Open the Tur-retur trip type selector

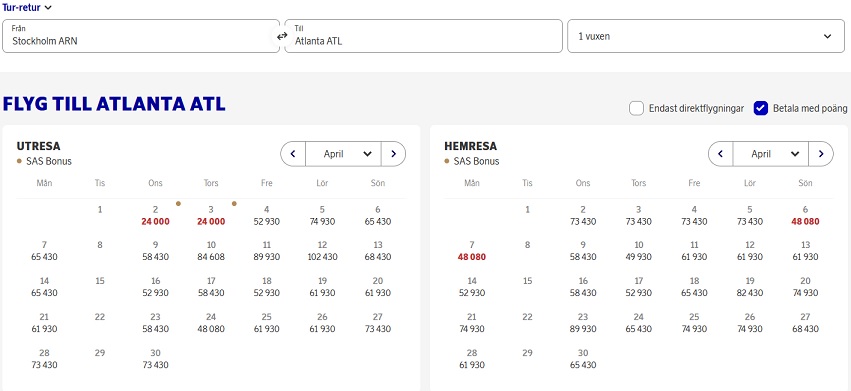coord(27,7)
